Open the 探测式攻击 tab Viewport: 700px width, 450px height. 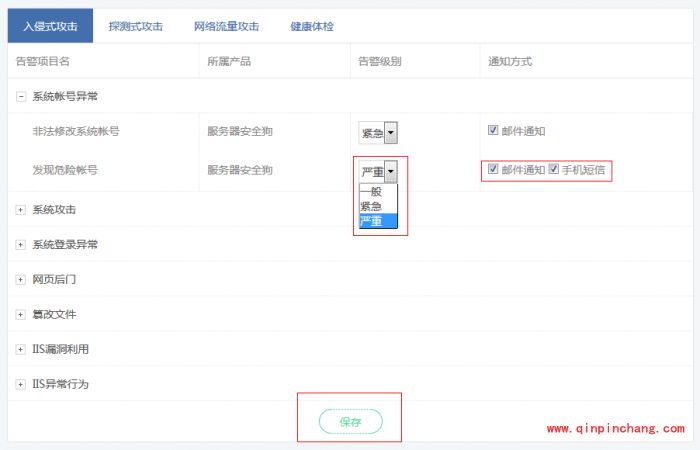(135, 26)
